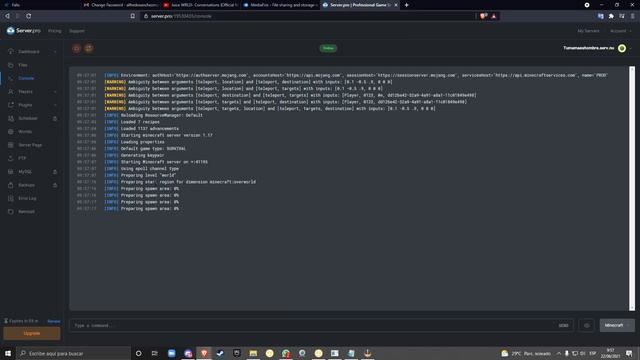Click the lock icon next to Backups
The image size is (640, 360).
click(55, 185)
